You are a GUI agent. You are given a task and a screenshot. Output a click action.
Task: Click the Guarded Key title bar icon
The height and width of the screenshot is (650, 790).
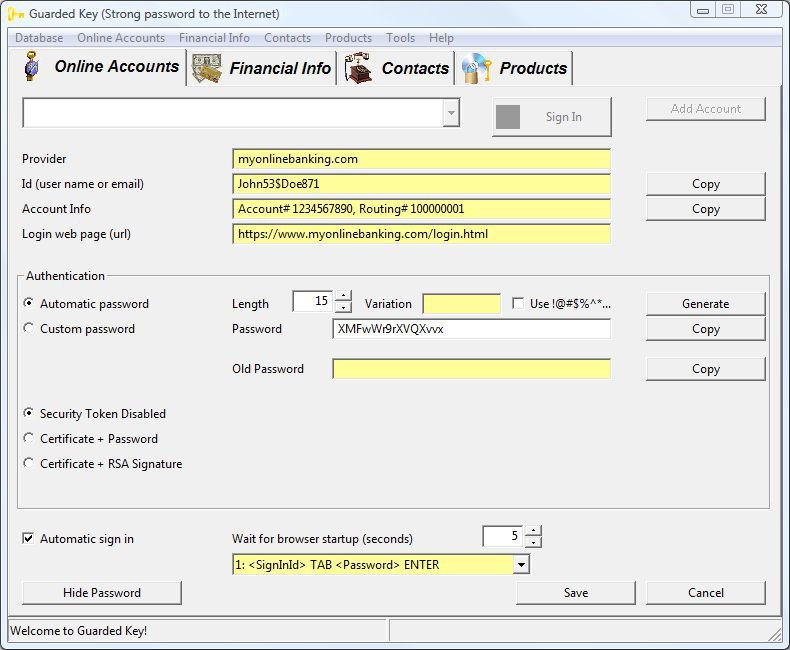(x=16, y=14)
